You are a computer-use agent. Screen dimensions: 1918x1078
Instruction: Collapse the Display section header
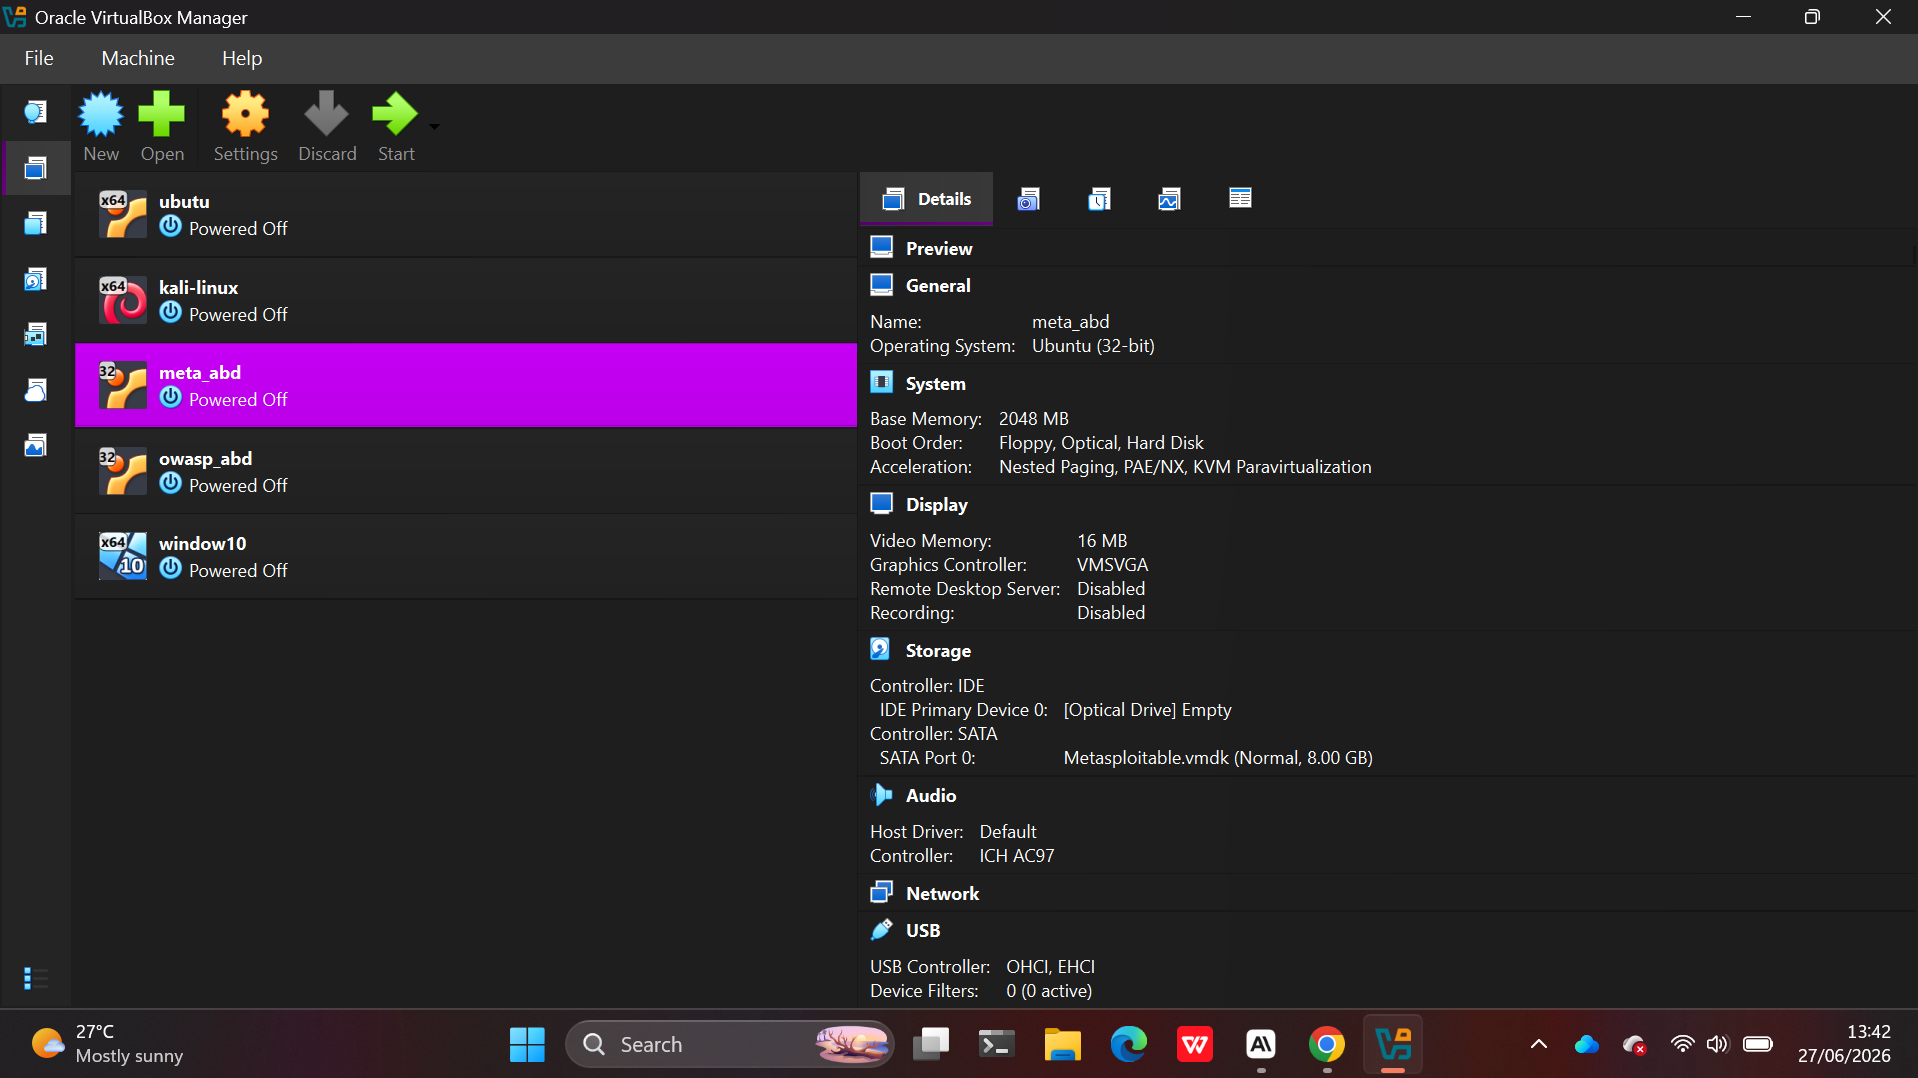[936, 504]
